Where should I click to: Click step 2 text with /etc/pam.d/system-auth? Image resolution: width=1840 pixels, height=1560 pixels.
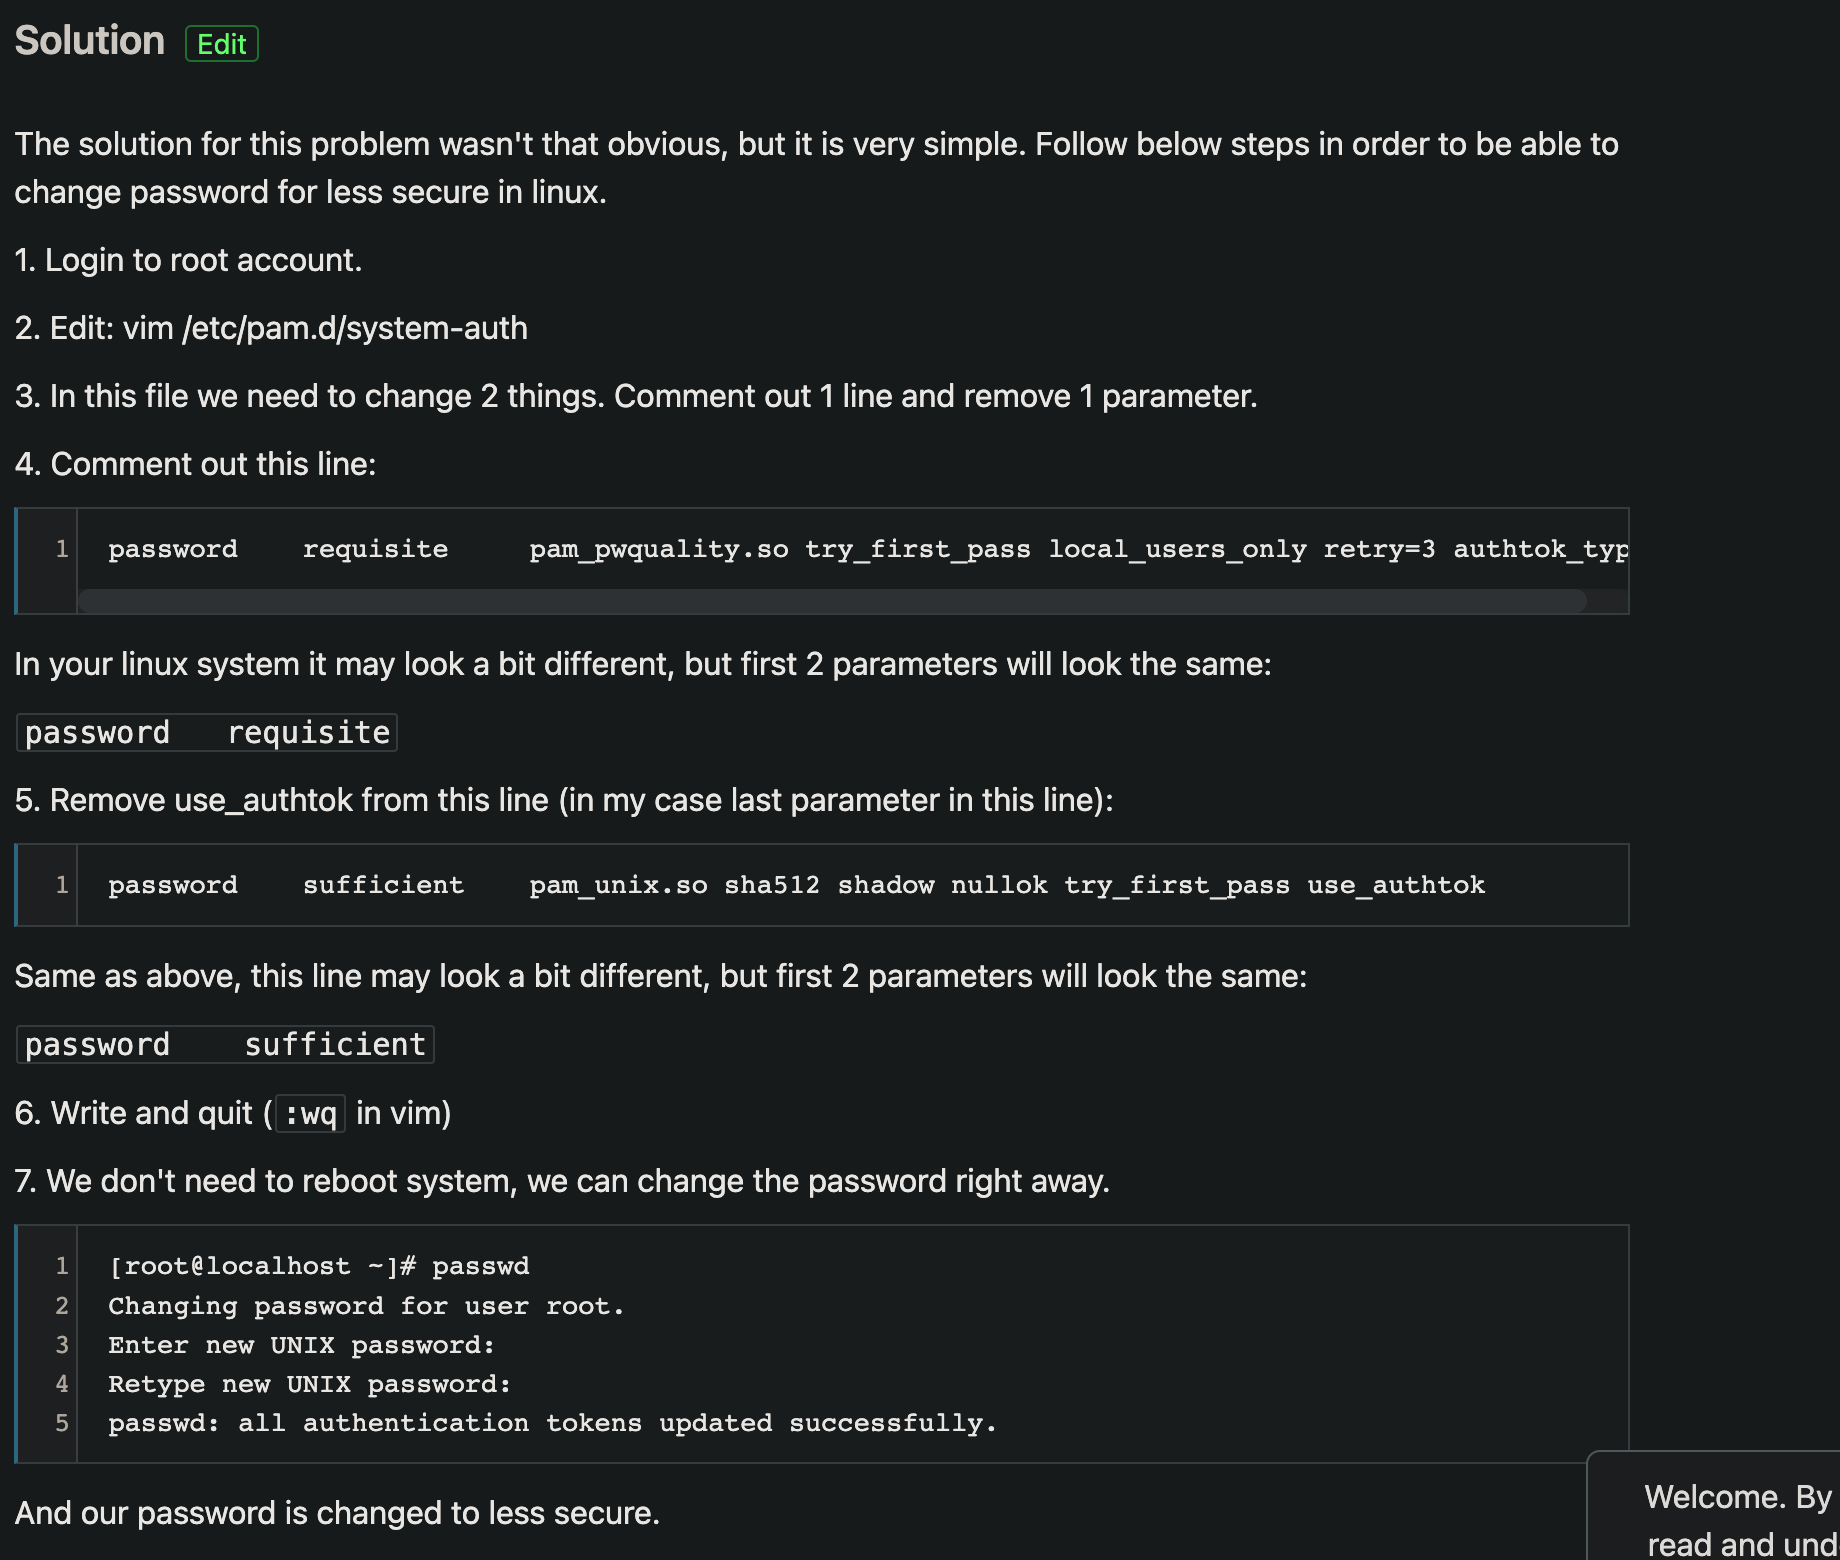pyautogui.click(x=271, y=328)
